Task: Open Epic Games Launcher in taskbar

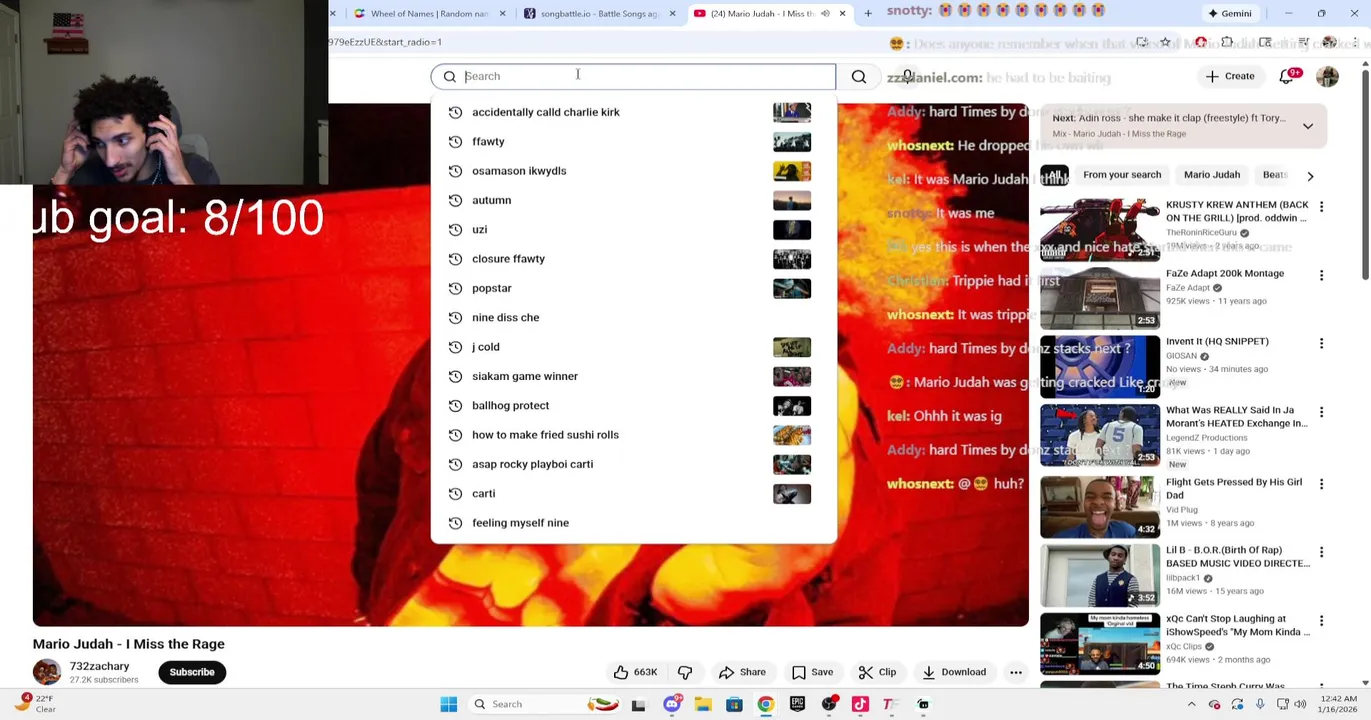Action: click(x=797, y=704)
